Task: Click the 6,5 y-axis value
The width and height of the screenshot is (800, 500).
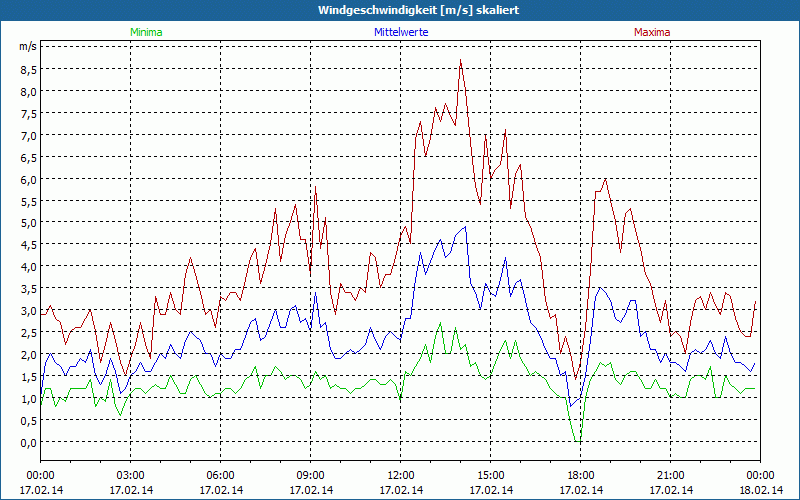Action: pos(28,158)
